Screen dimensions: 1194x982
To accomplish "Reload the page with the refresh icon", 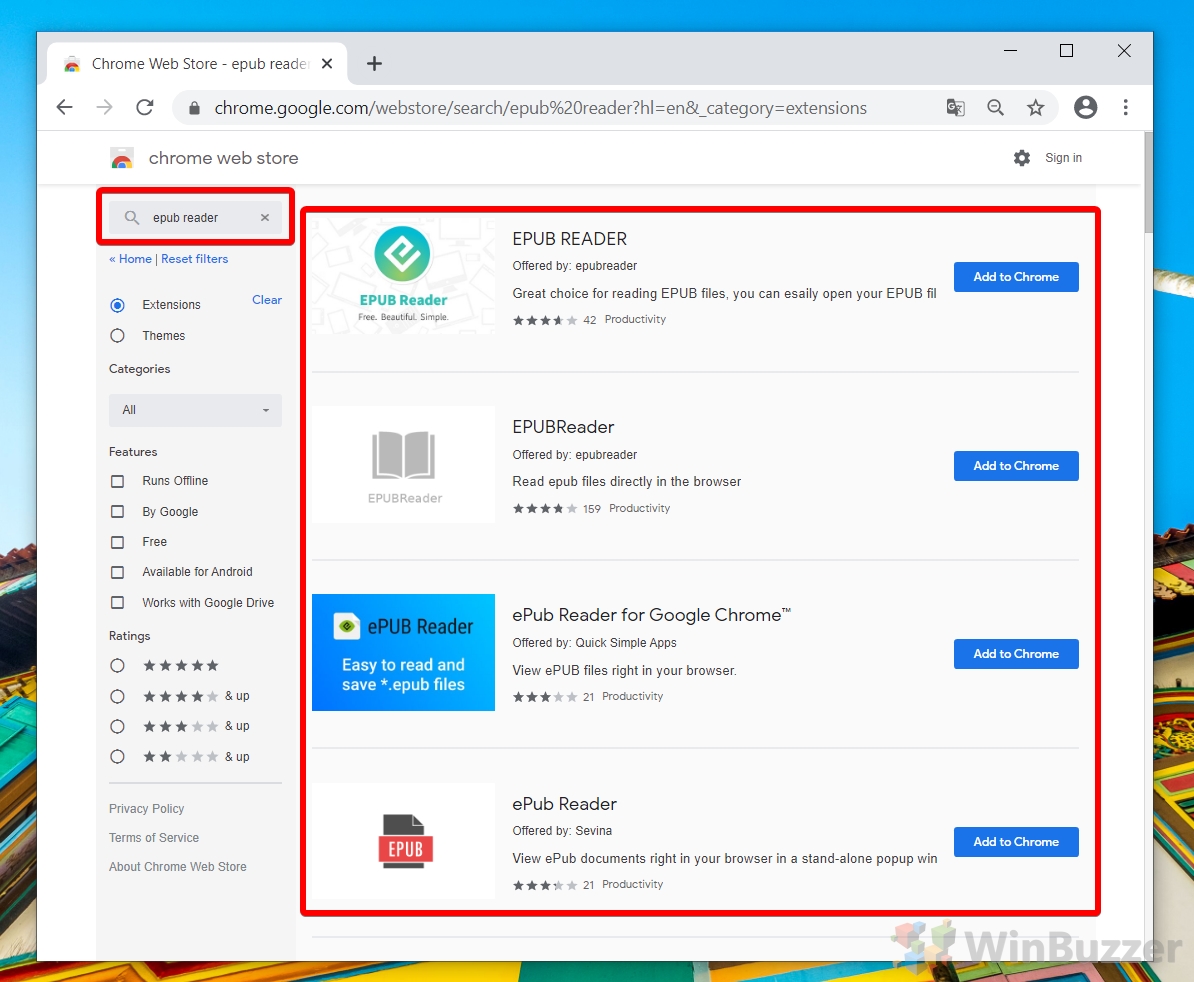I will click(x=145, y=107).
